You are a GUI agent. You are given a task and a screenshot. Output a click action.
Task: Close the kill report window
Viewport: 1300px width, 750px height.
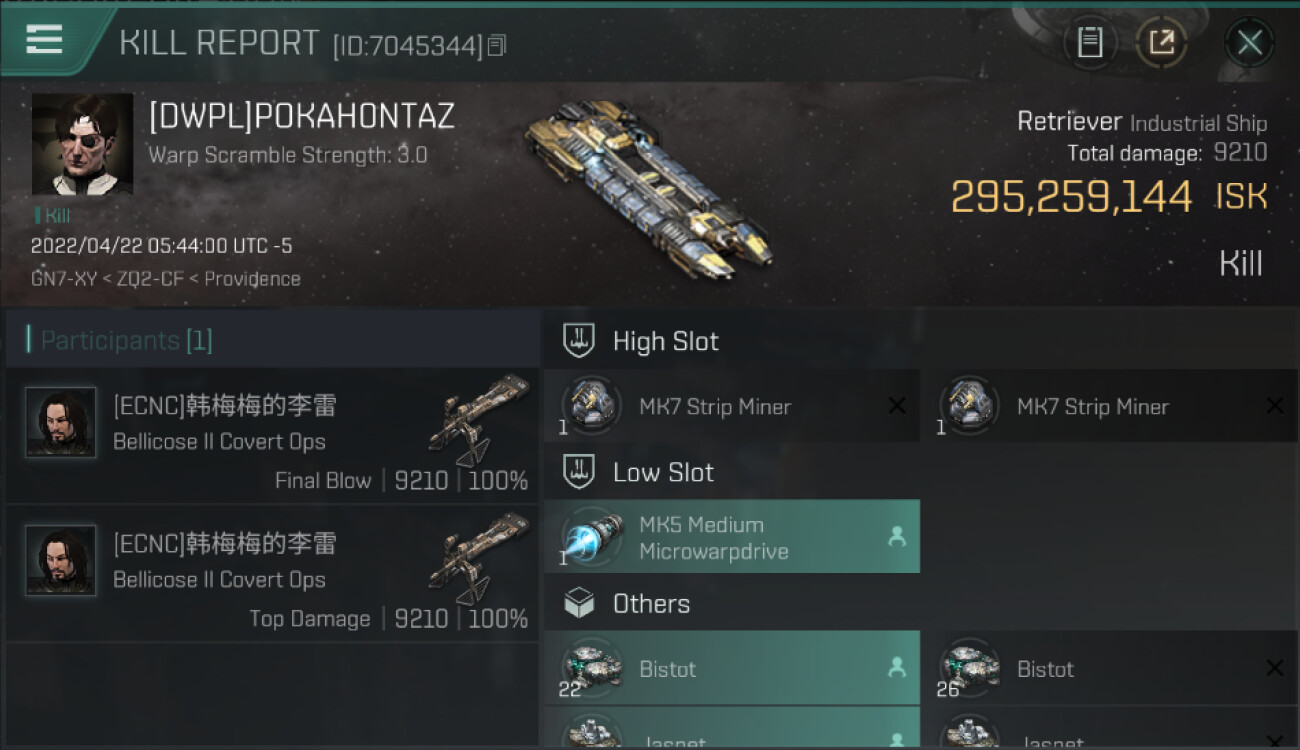(x=1249, y=42)
